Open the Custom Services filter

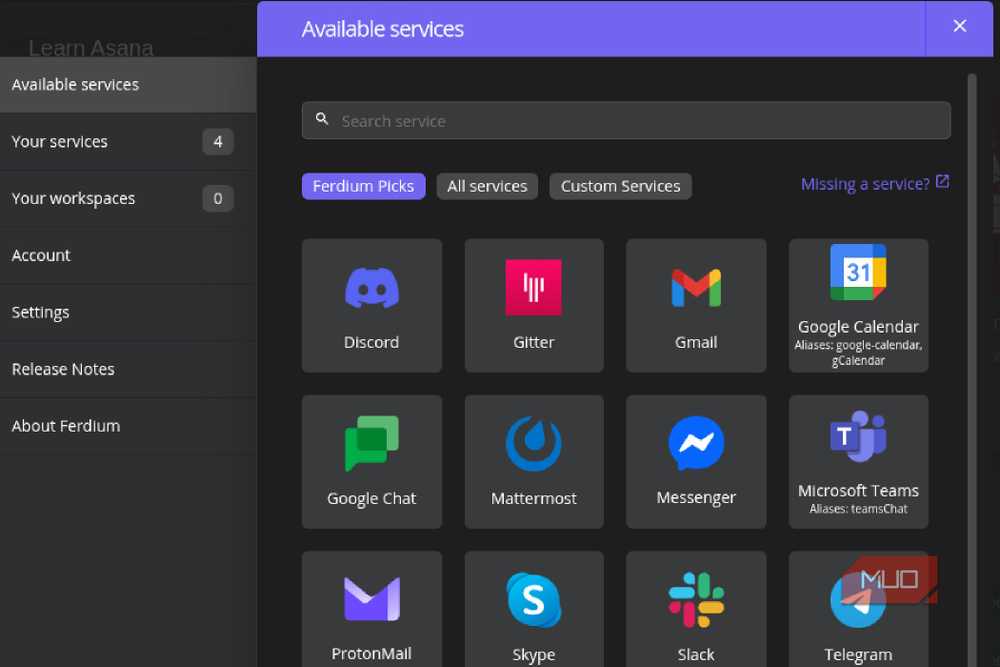tap(621, 186)
